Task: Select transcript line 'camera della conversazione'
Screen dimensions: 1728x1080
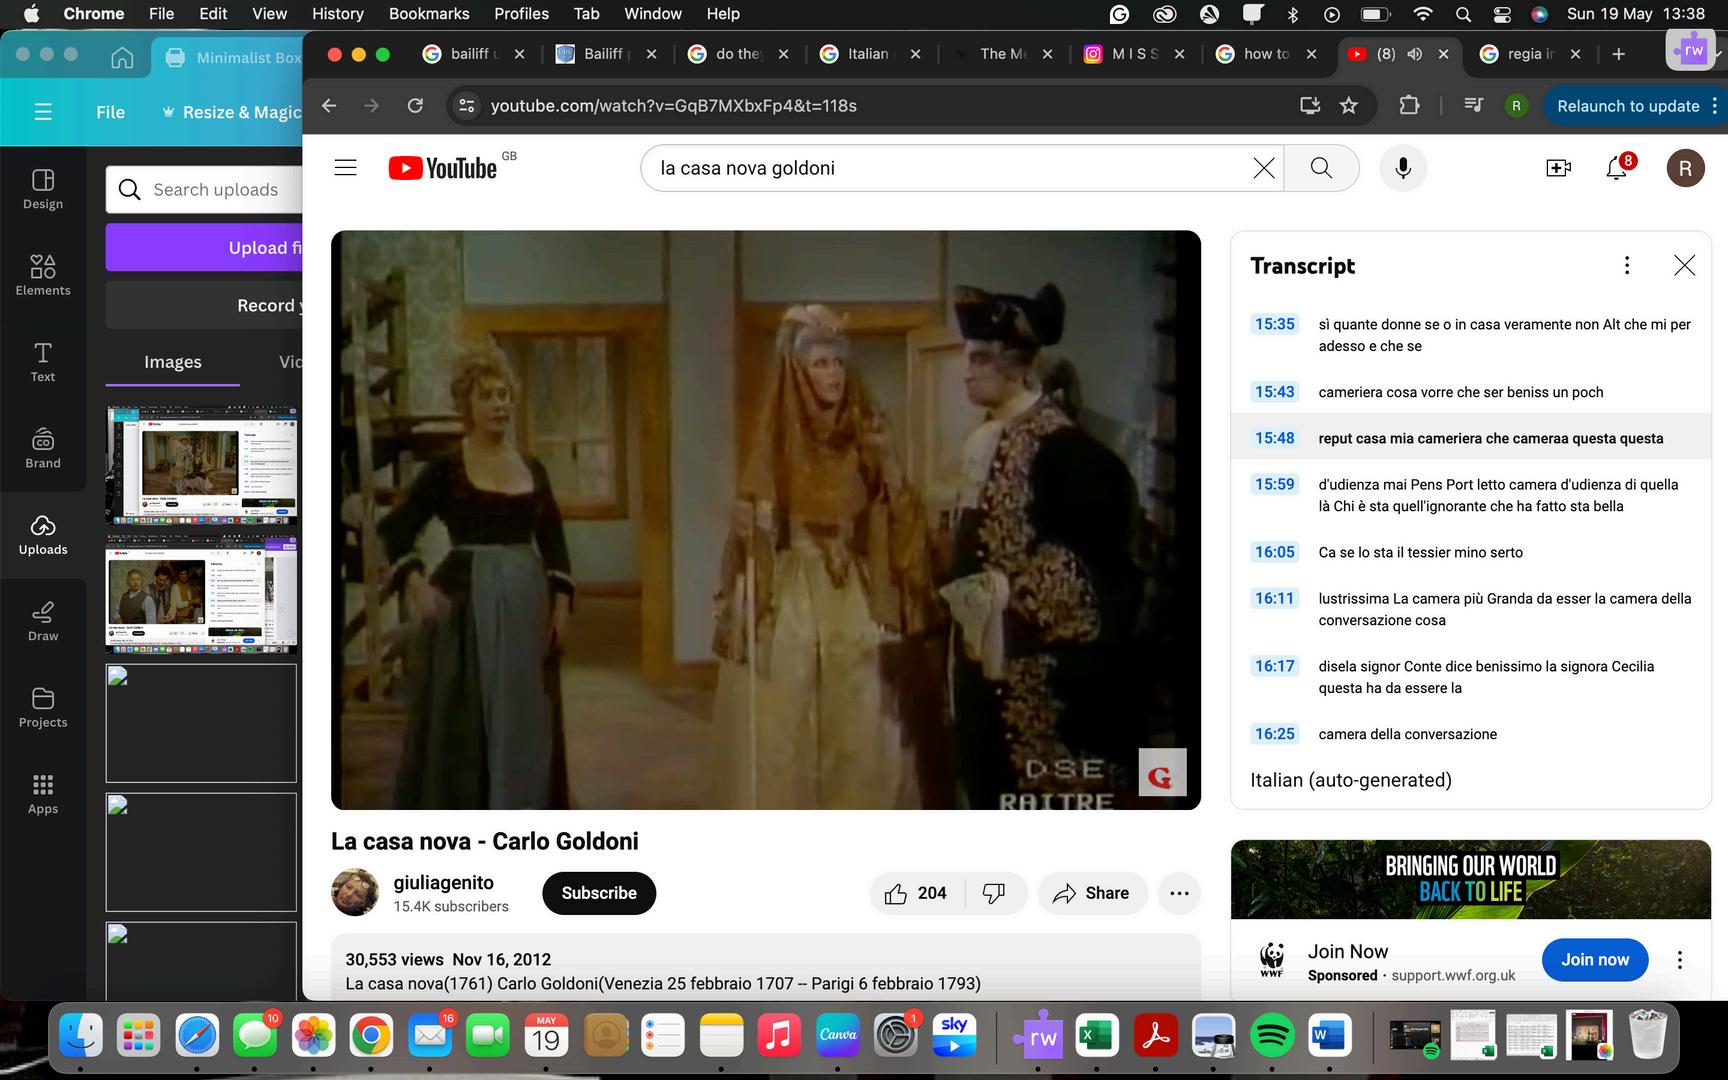Action: pos(1471,734)
